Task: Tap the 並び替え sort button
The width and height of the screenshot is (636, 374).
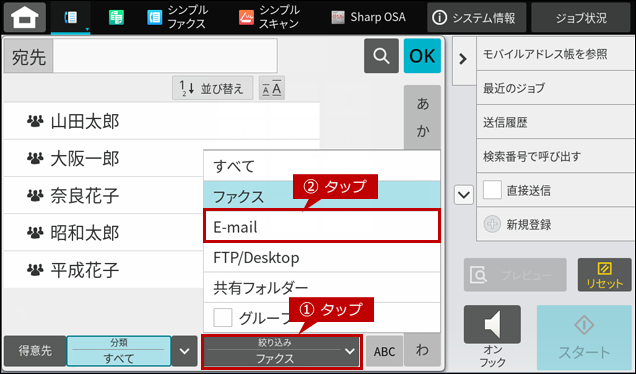Action: pos(213,88)
